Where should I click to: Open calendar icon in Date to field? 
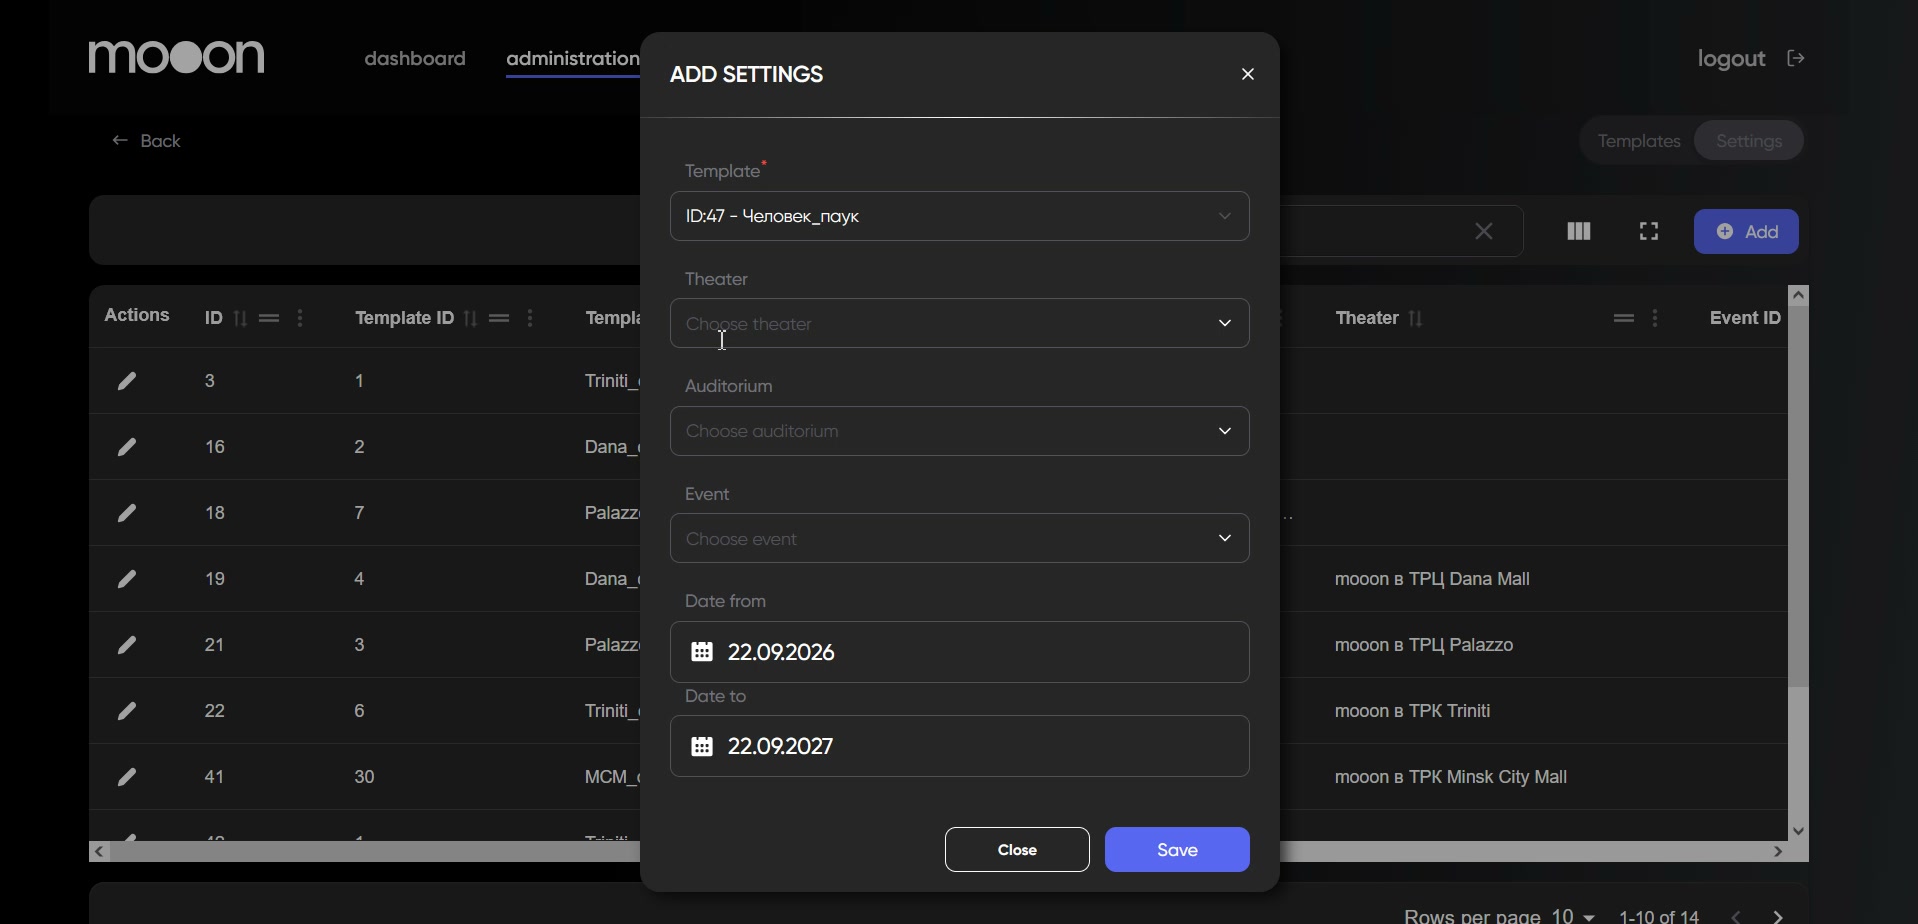click(702, 746)
